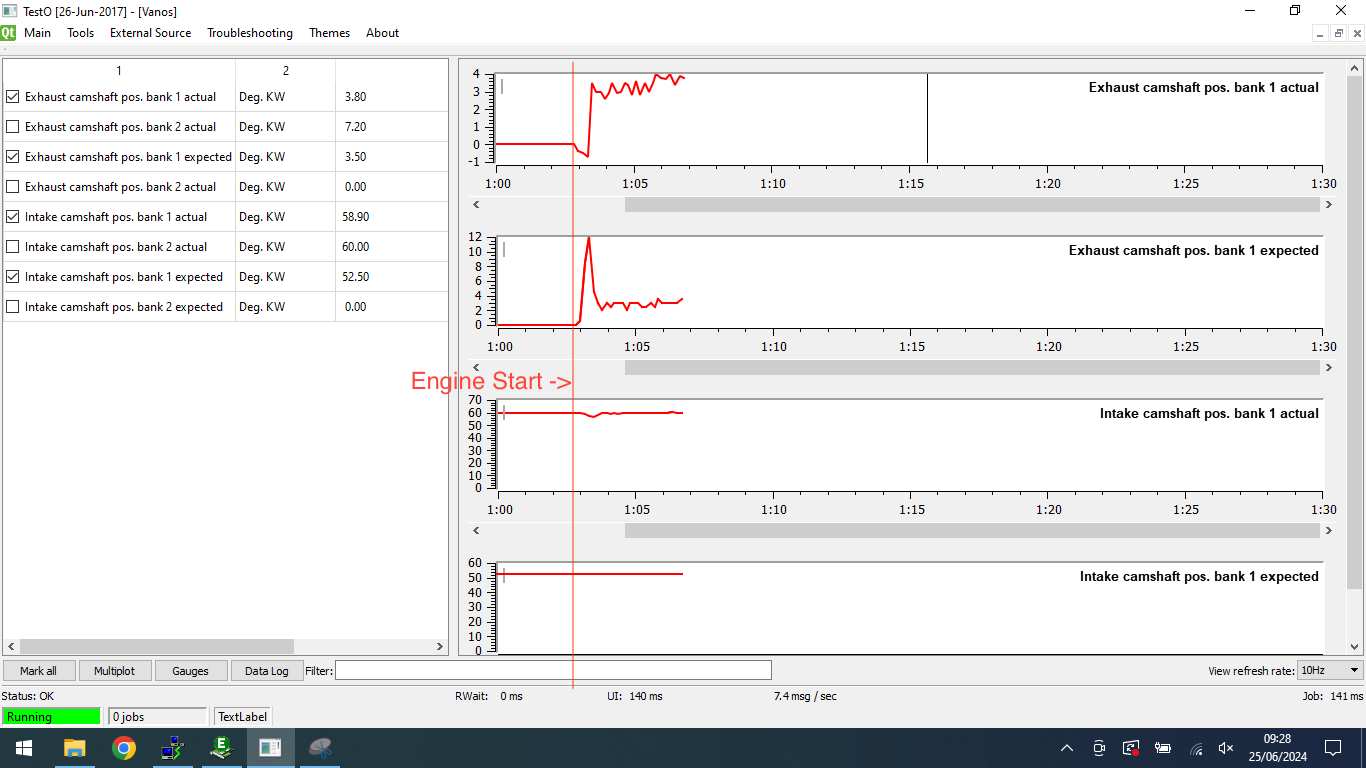Open the External Source menu
Viewport: 1366px width, 768px height.
pyautogui.click(x=150, y=33)
